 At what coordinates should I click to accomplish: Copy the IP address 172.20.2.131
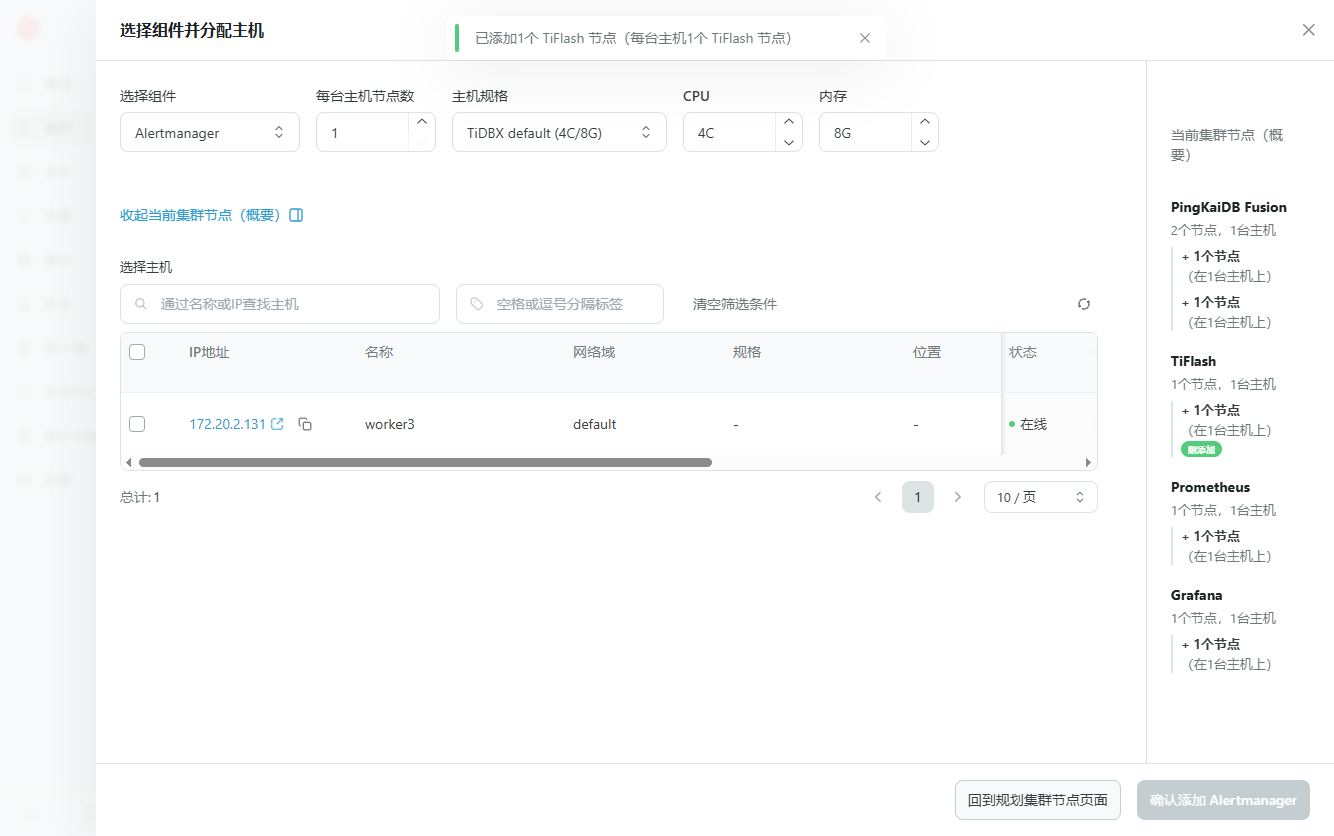(x=306, y=424)
